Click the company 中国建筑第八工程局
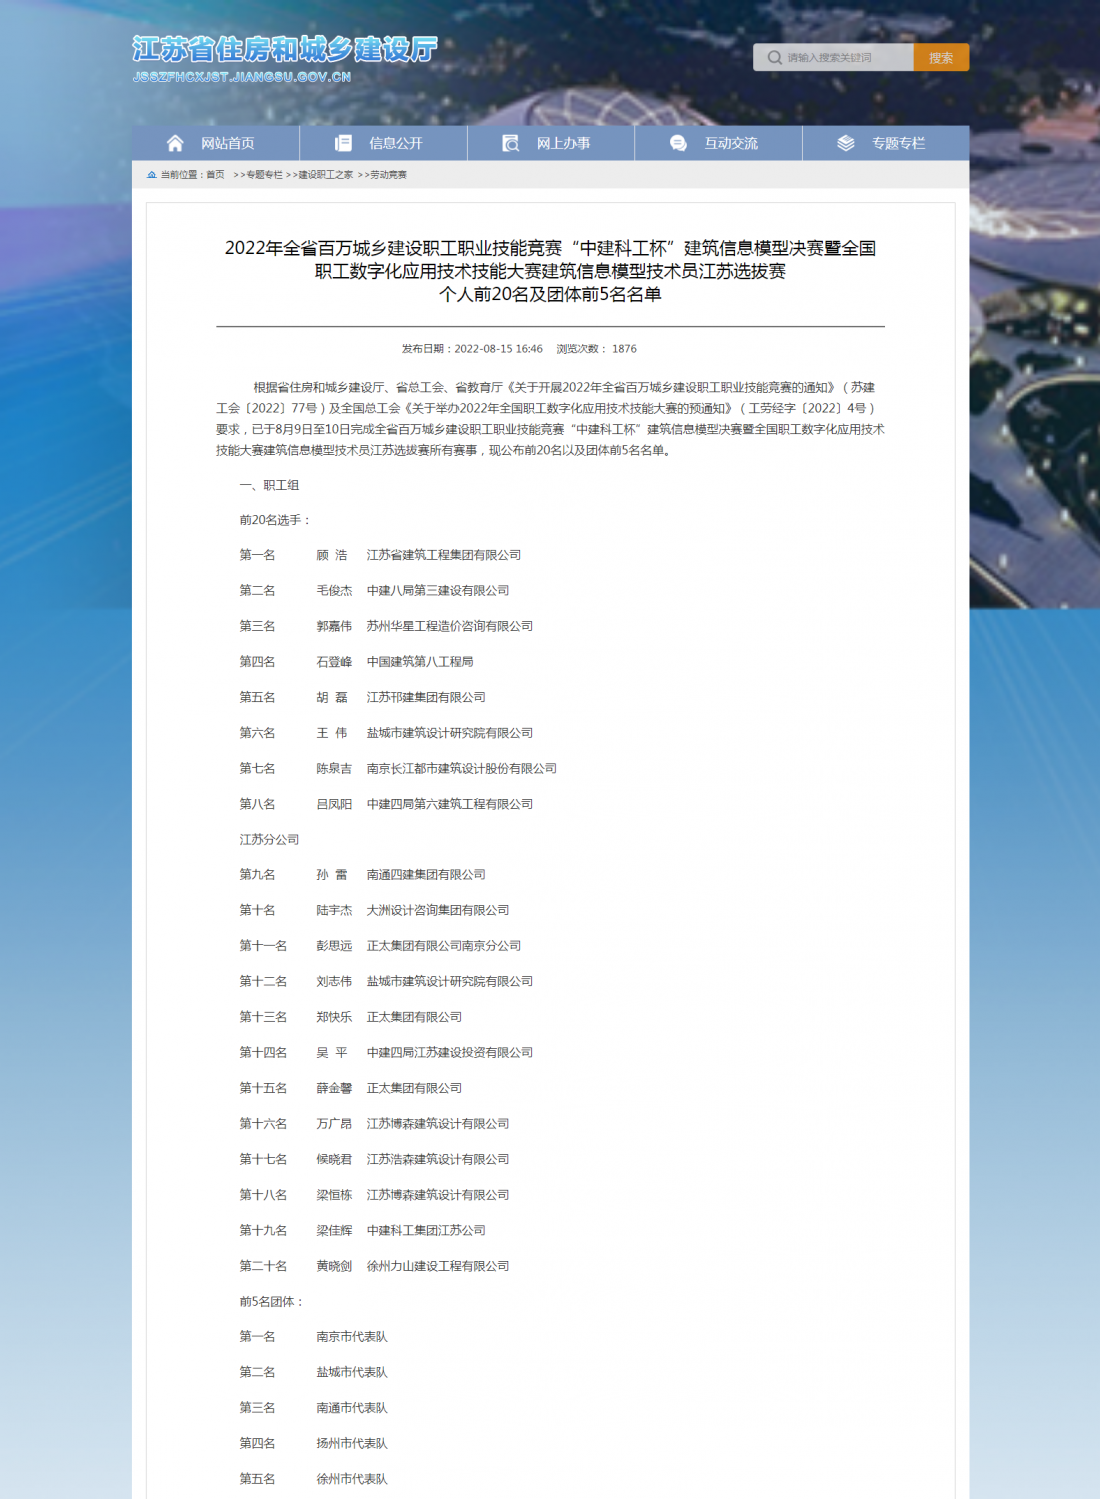Screen dimensions: 1100x1499 pyautogui.click(x=420, y=662)
